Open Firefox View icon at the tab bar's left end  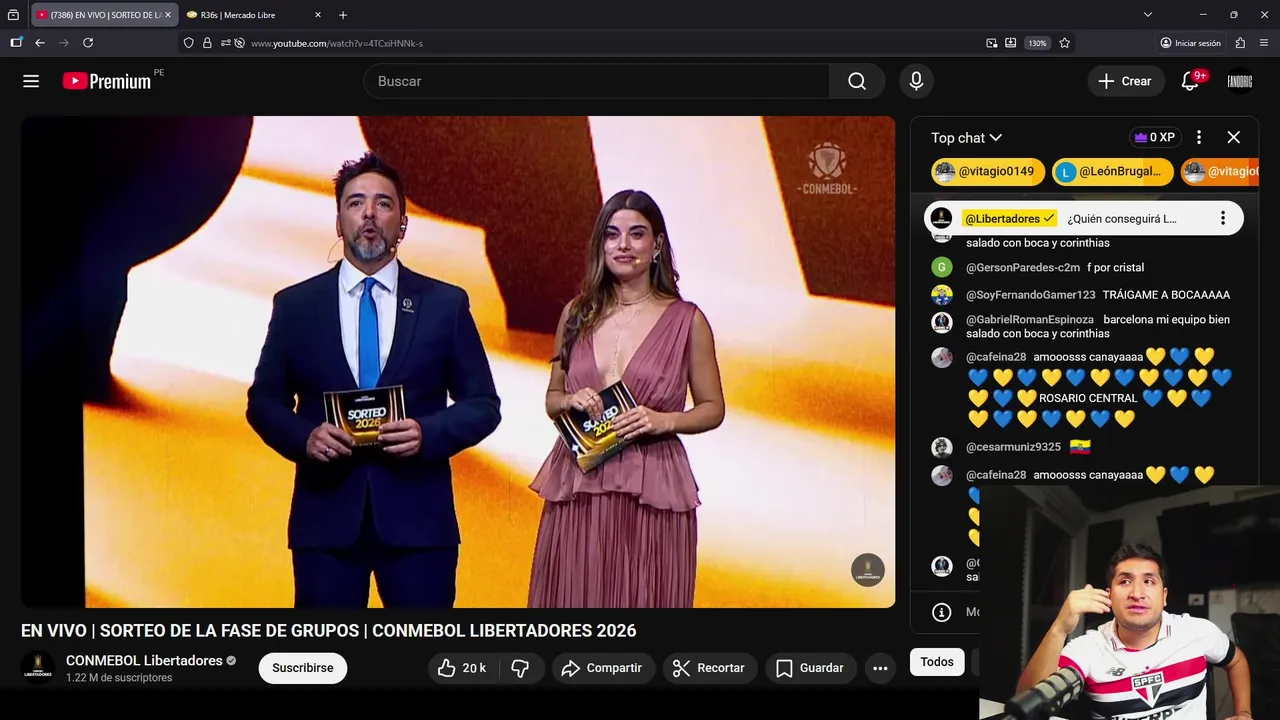pyautogui.click(x=13, y=15)
